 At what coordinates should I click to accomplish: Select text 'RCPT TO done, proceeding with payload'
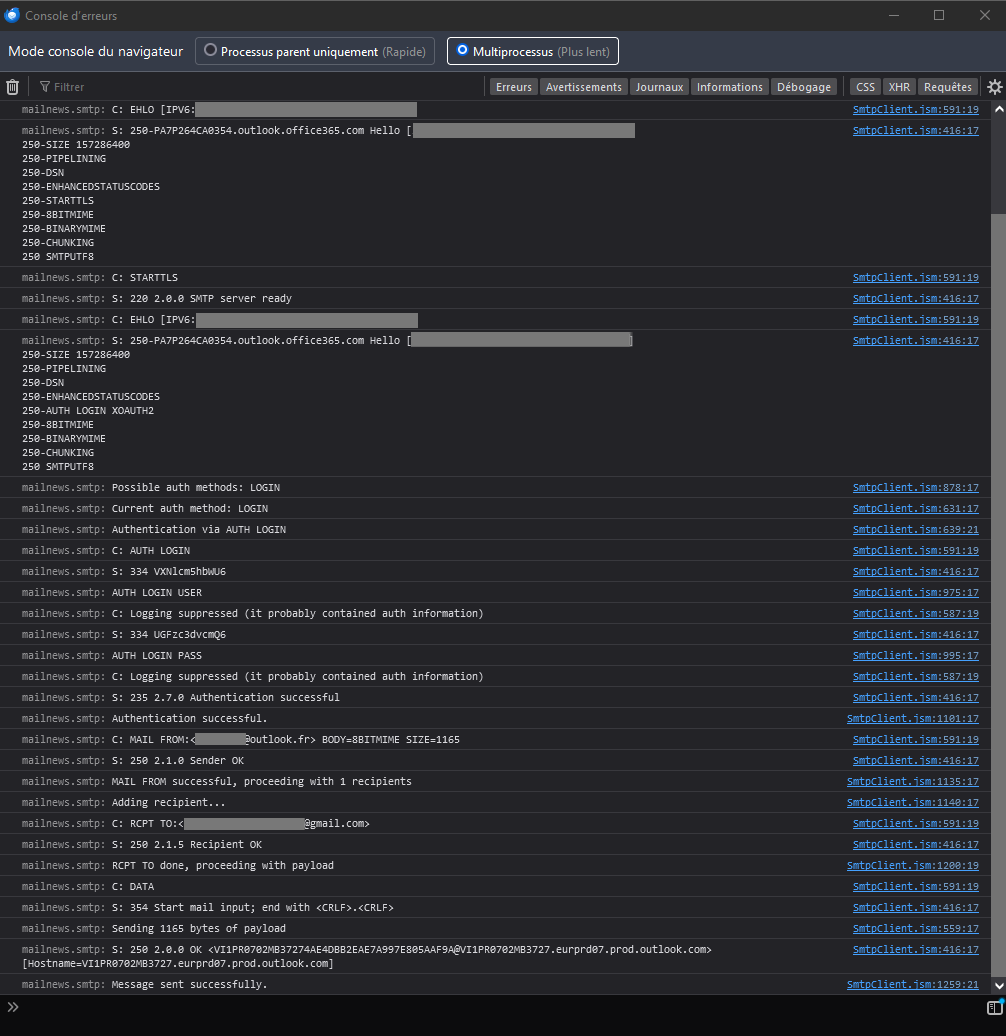223,866
